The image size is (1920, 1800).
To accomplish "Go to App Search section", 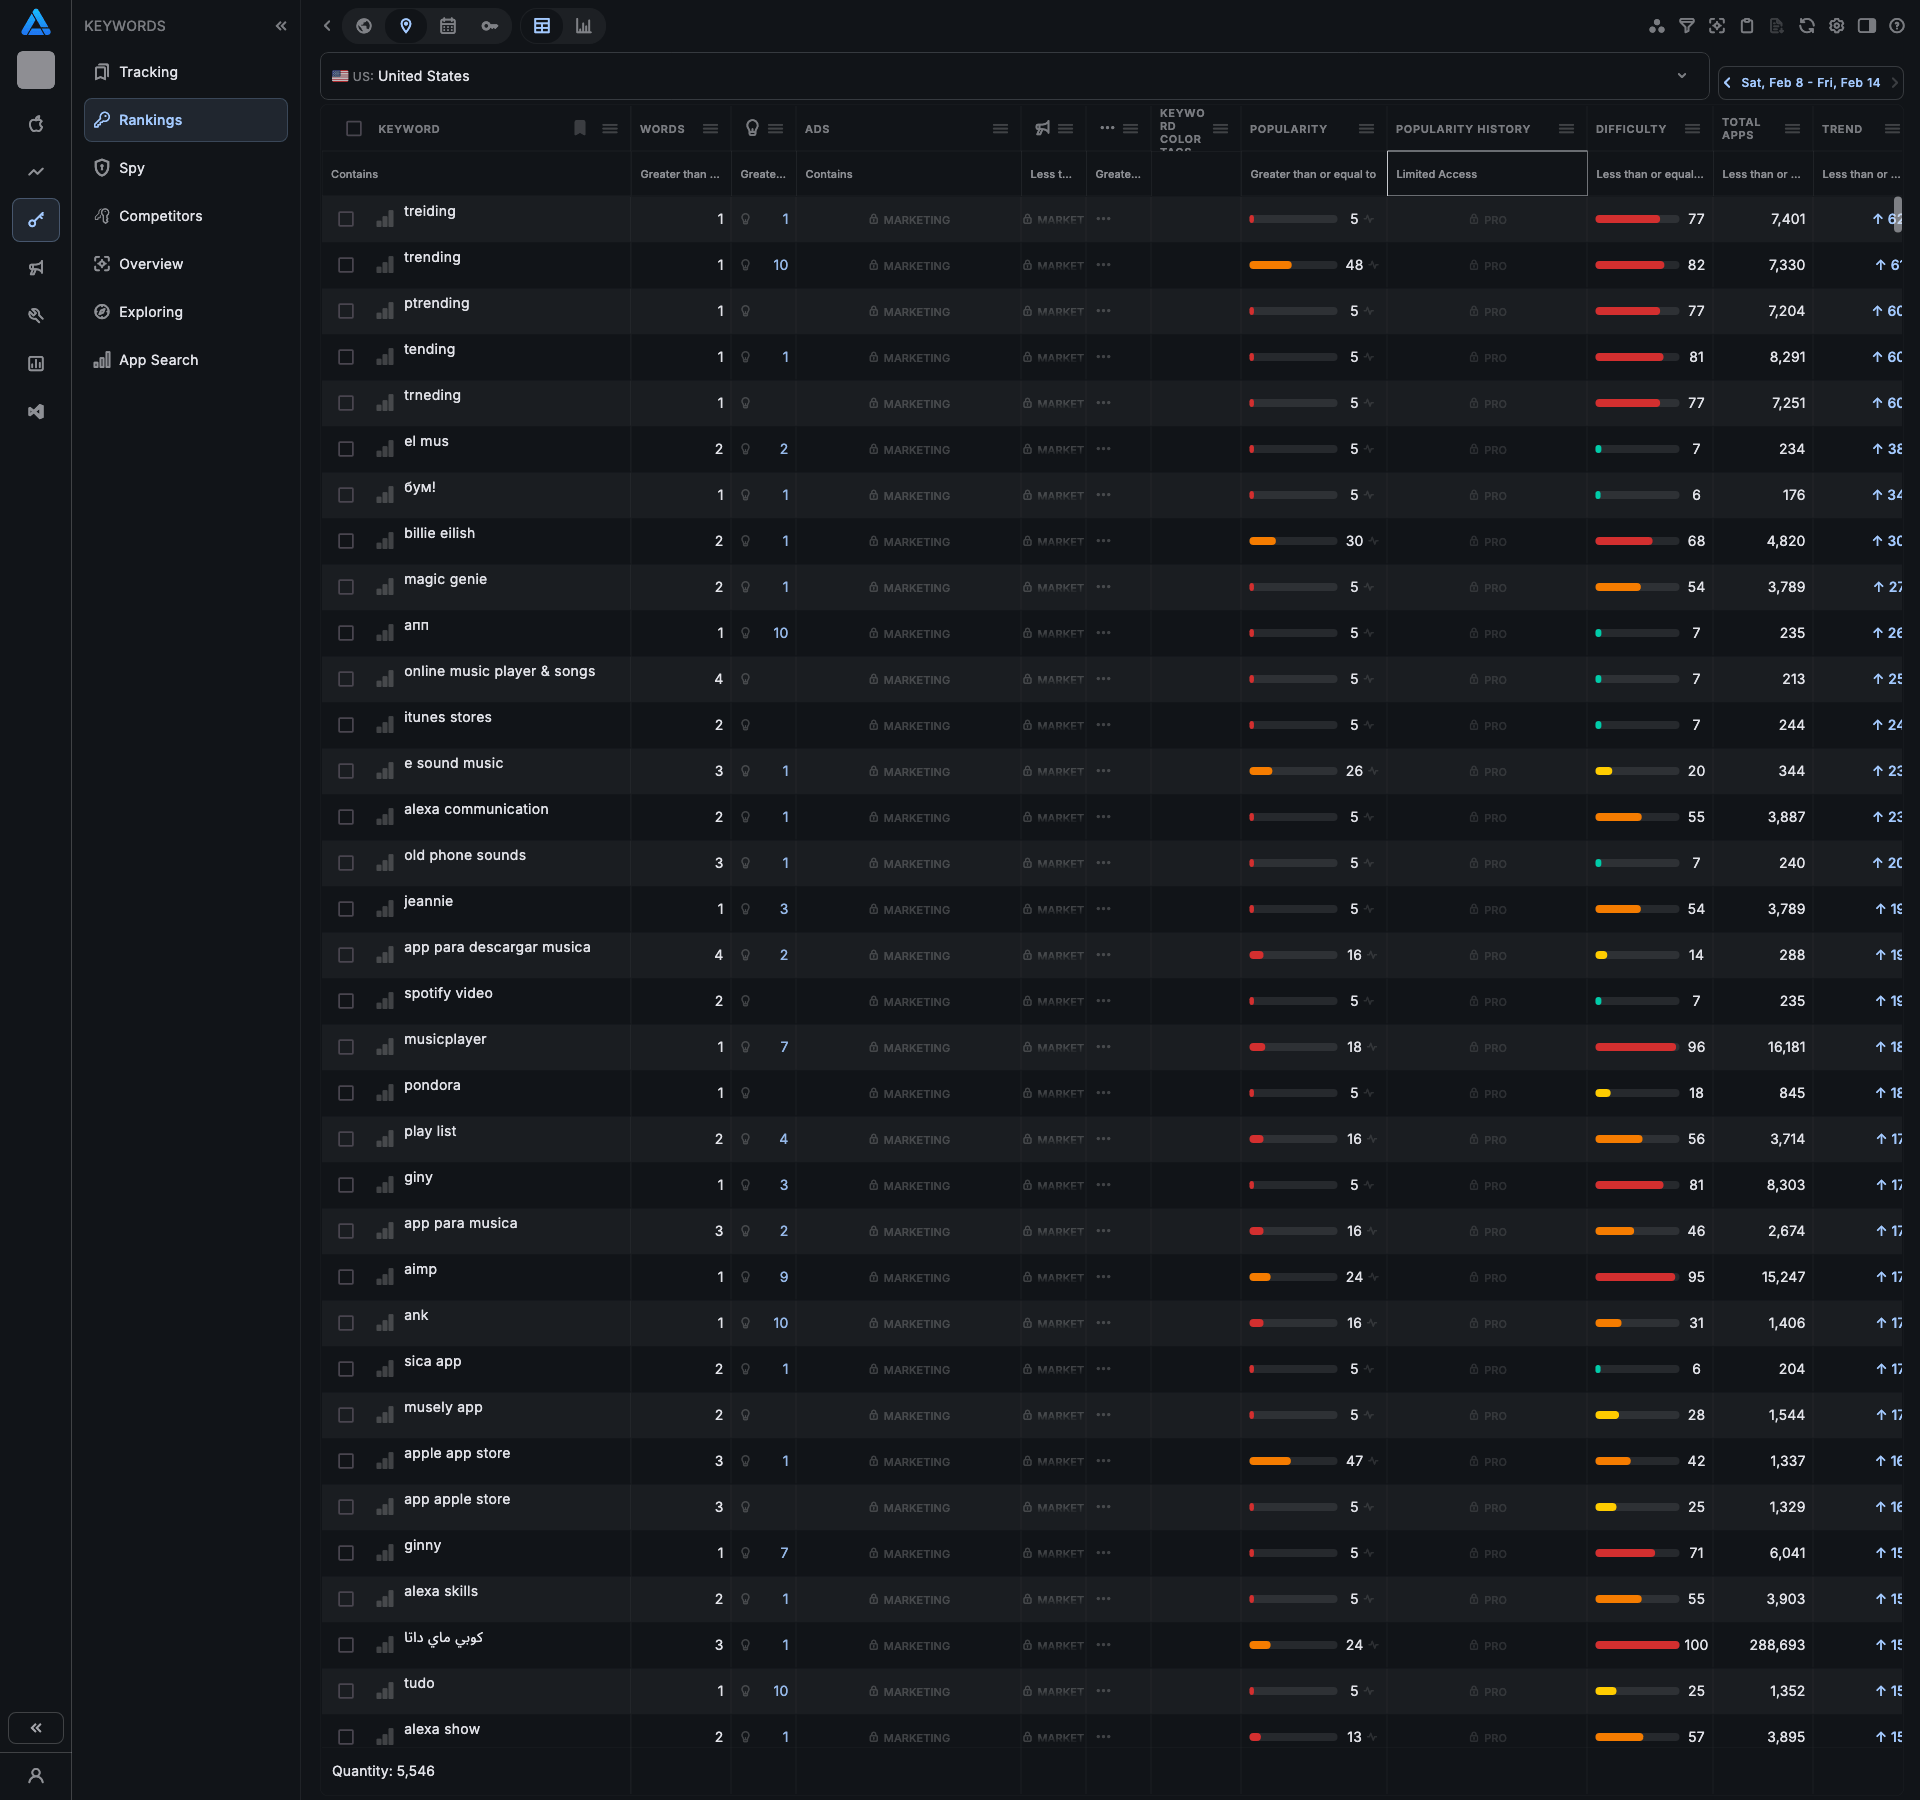I will click(x=158, y=360).
